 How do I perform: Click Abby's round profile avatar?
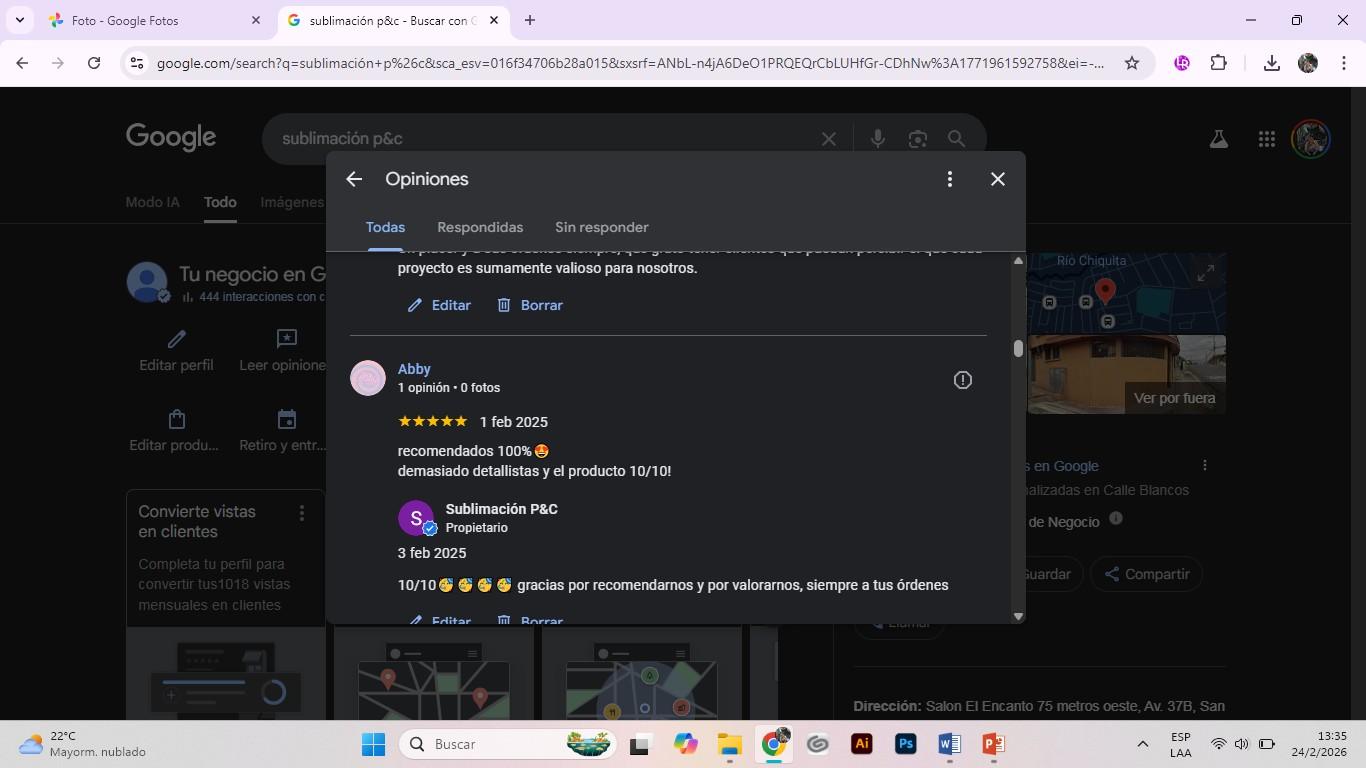pyautogui.click(x=368, y=378)
